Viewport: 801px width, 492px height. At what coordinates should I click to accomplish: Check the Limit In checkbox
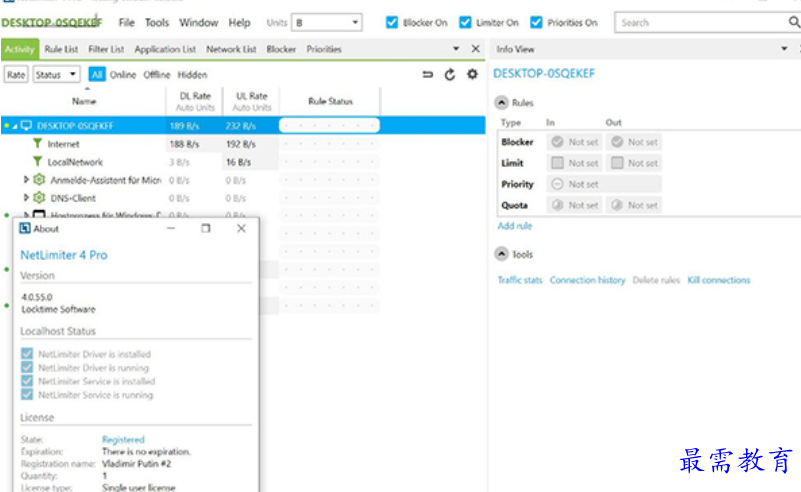coord(558,162)
